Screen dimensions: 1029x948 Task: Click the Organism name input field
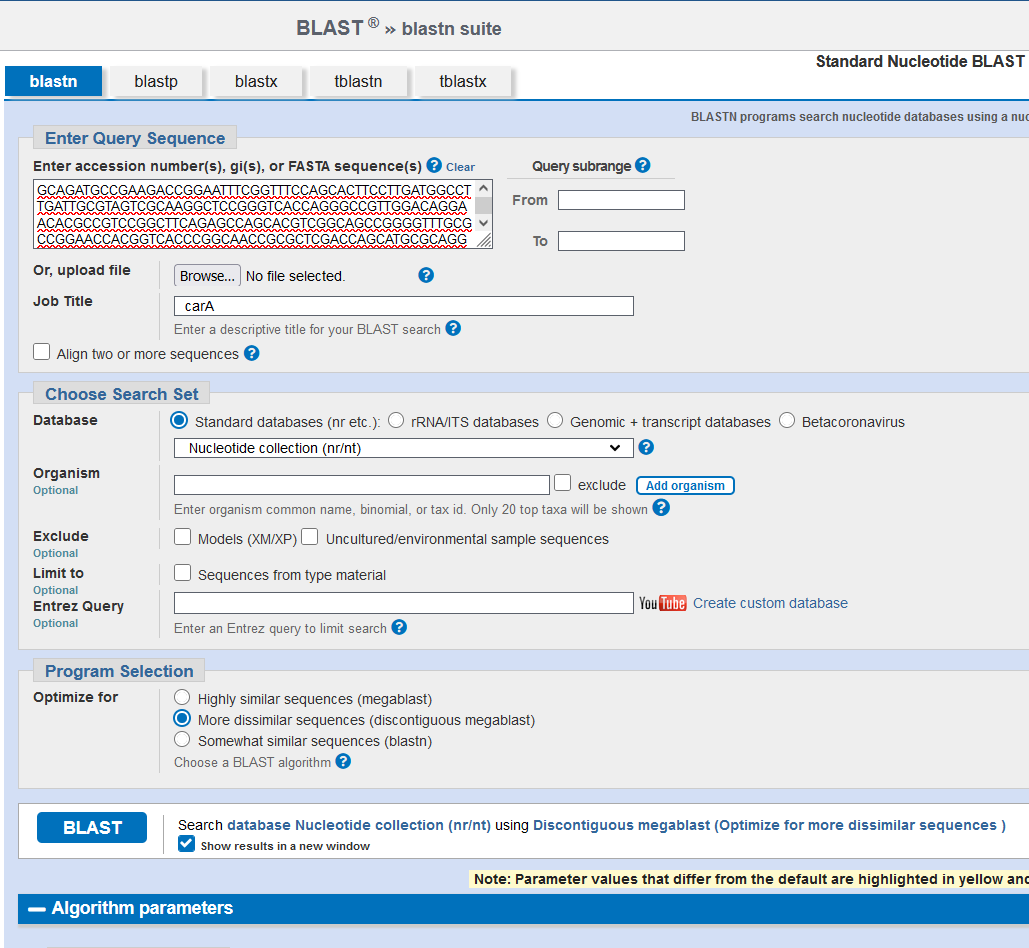(x=361, y=485)
